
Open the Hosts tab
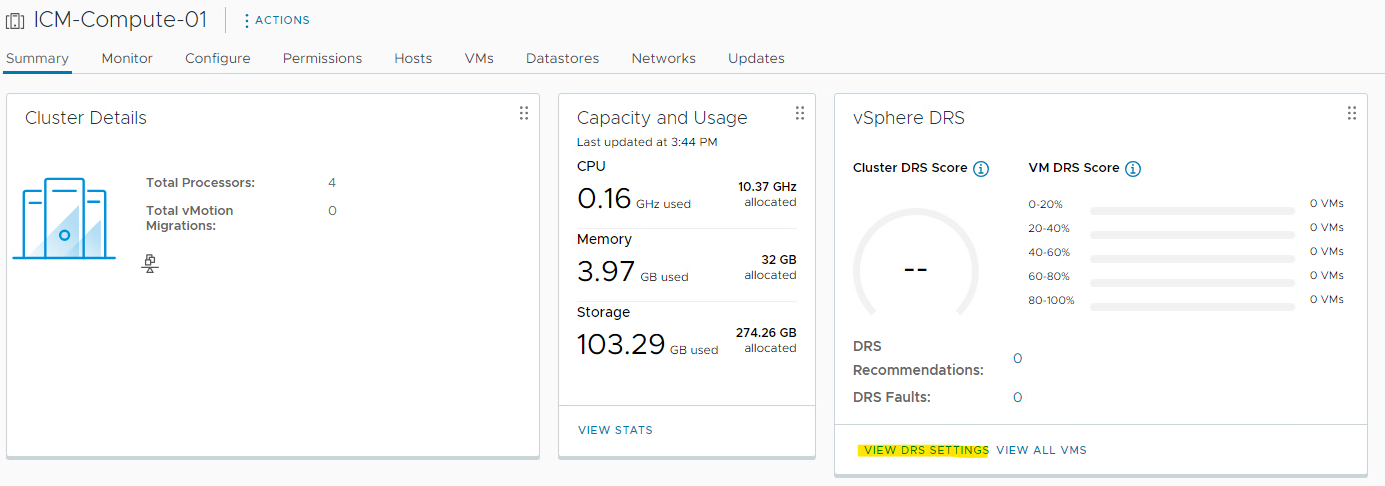[413, 58]
